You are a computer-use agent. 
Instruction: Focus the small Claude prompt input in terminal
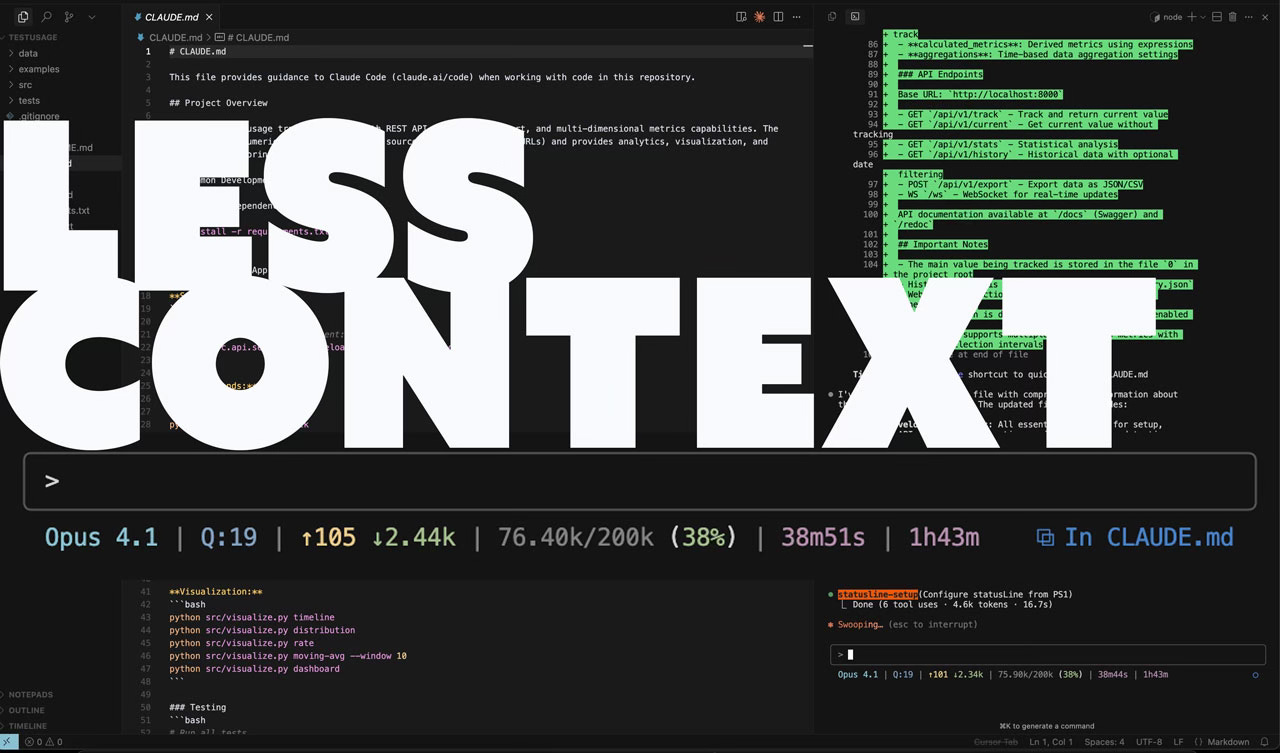point(1048,655)
